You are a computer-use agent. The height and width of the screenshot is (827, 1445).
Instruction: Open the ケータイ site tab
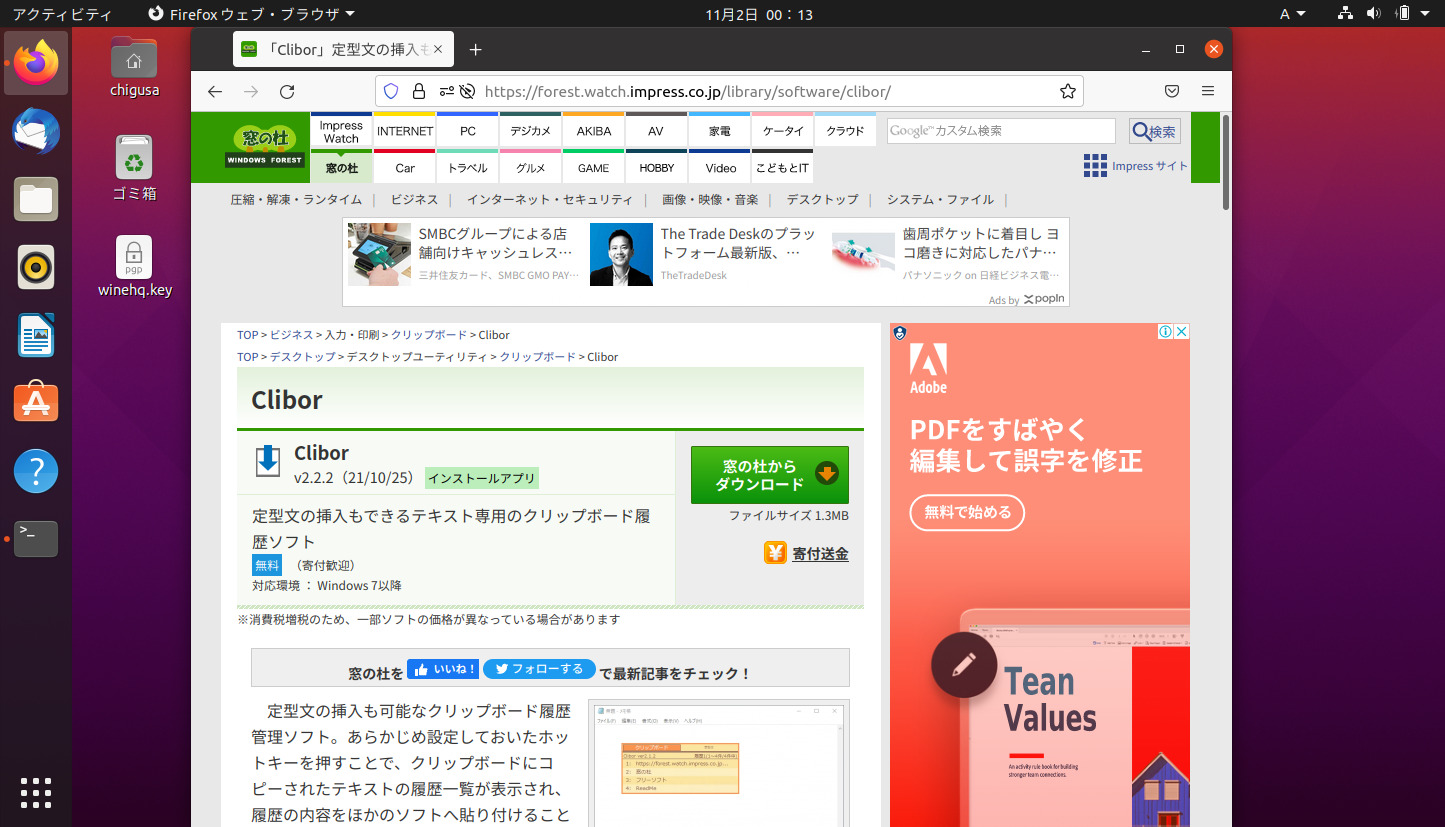click(x=783, y=130)
